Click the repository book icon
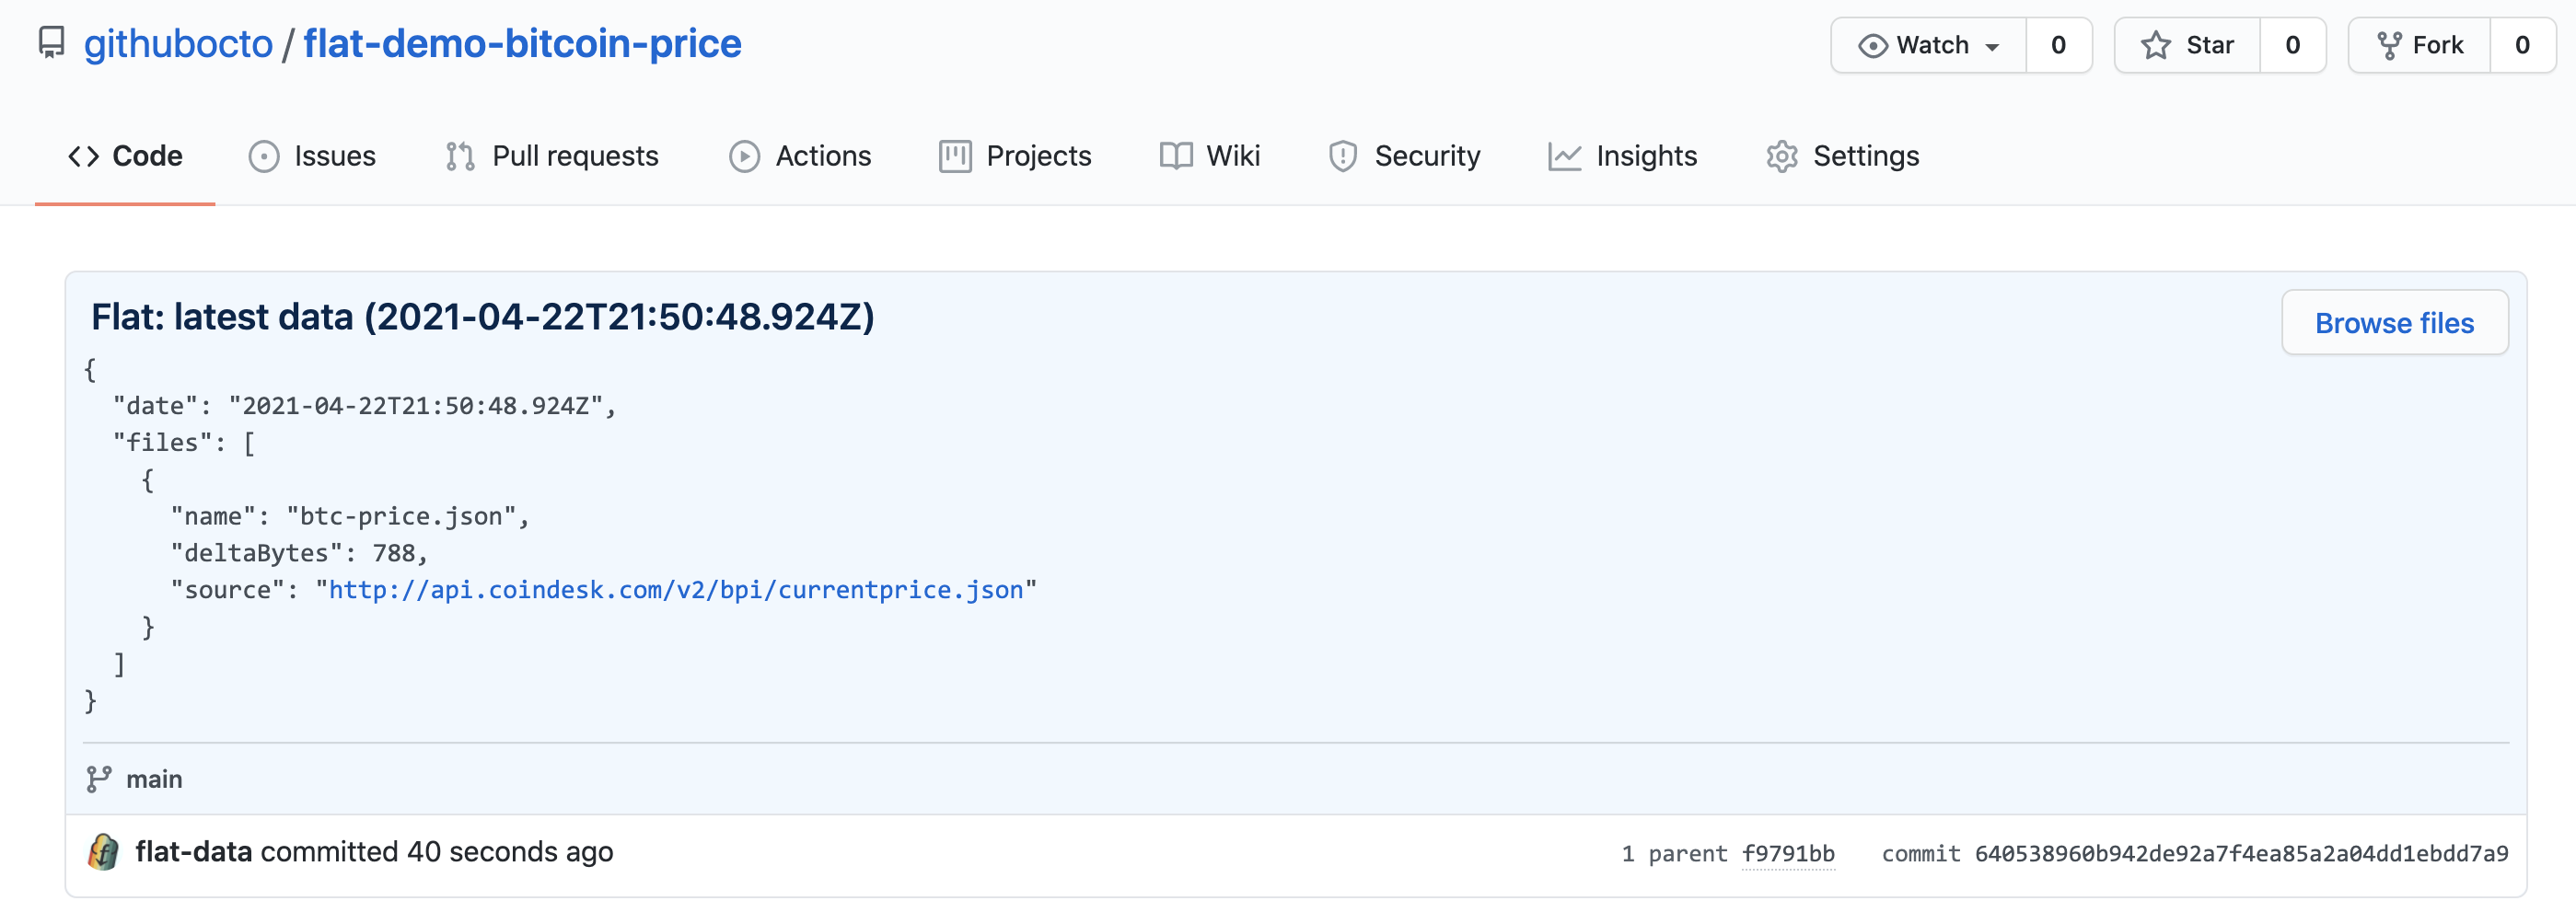This screenshot has height=924, width=2576. (x=51, y=43)
